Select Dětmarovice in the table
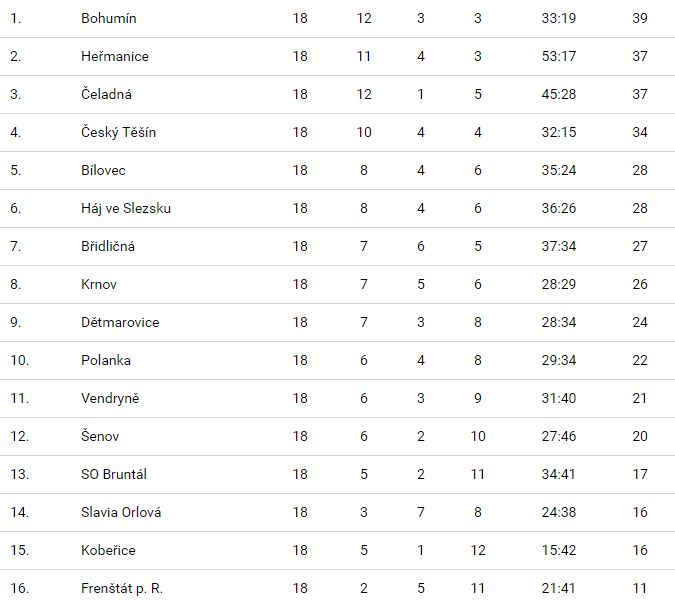Viewport: 675px width, 606px height. (120, 322)
